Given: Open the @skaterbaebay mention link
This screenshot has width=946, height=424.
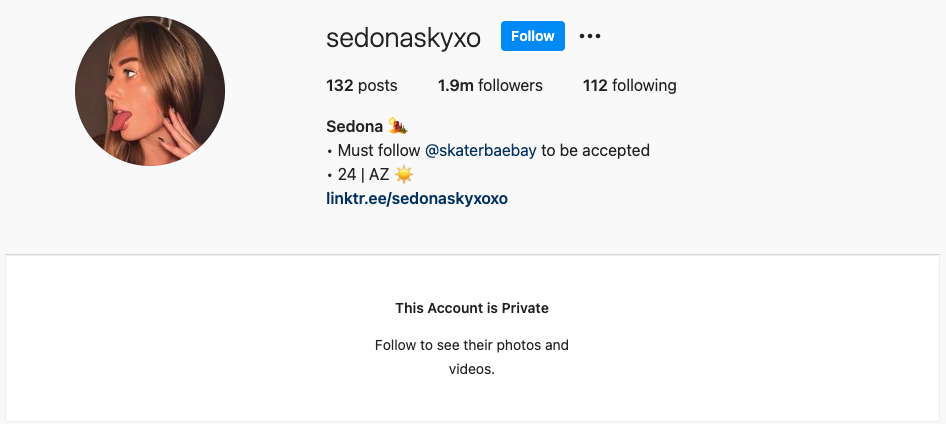Looking at the screenshot, I should [480, 150].
